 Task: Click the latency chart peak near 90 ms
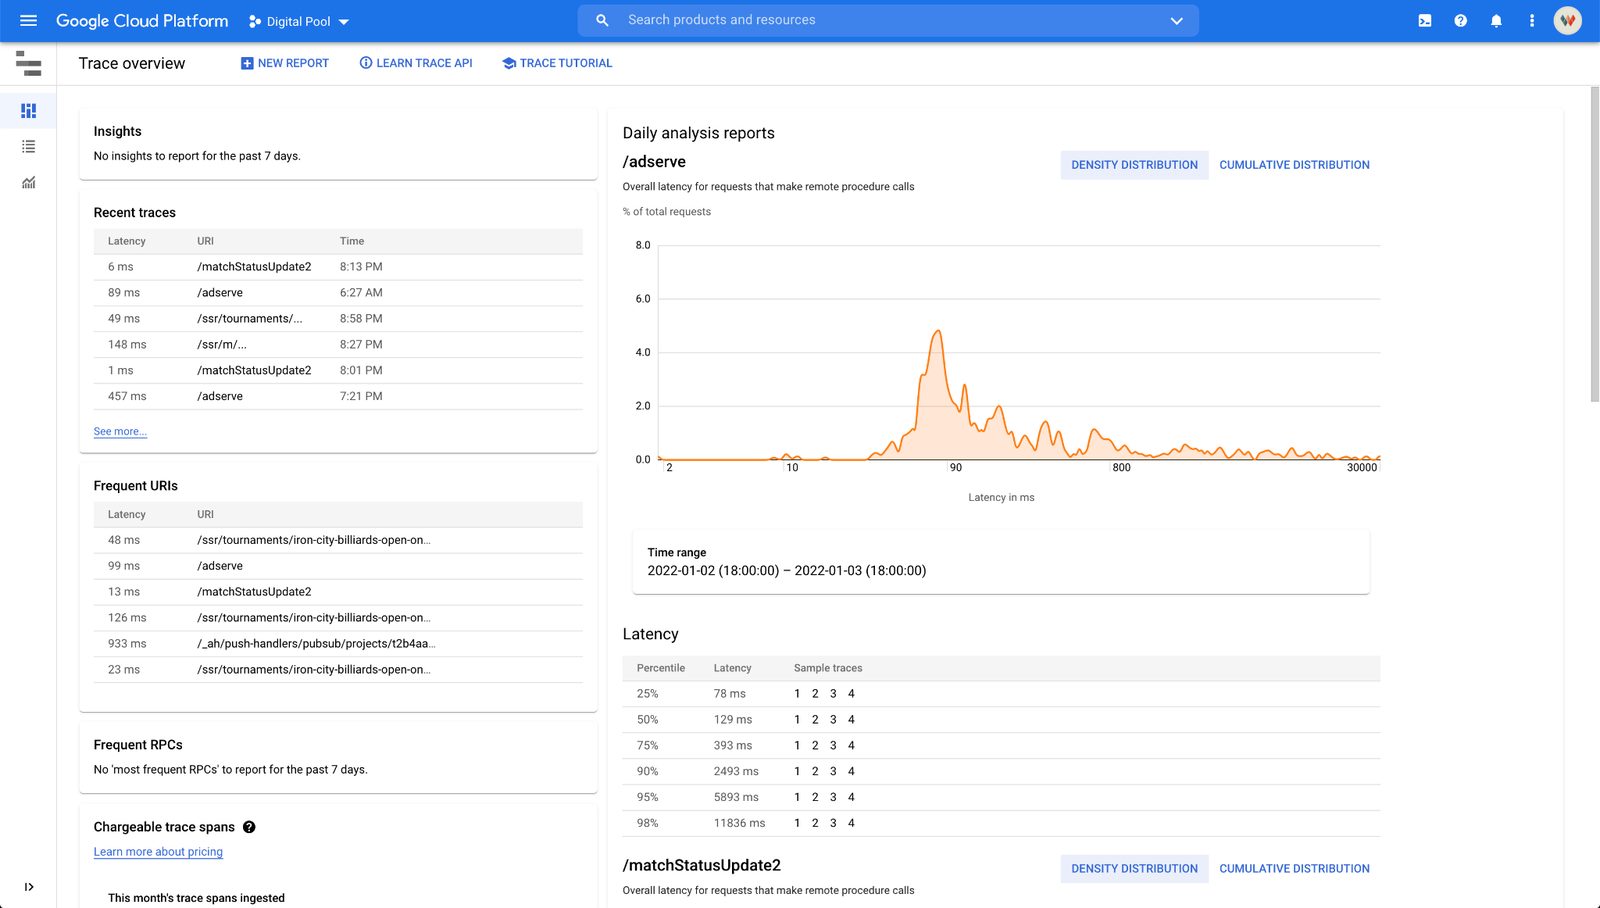pyautogui.click(x=937, y=332)
